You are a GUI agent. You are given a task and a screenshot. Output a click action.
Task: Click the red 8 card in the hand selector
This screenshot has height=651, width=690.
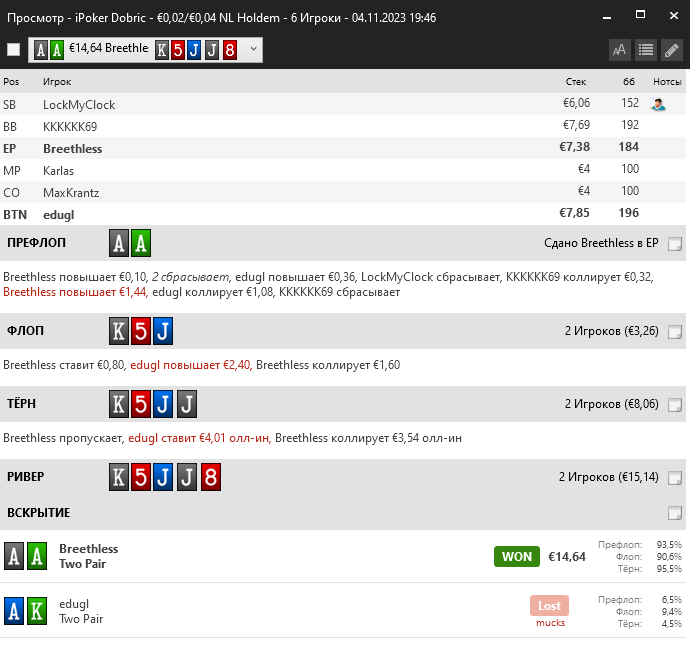pos(230,50)
